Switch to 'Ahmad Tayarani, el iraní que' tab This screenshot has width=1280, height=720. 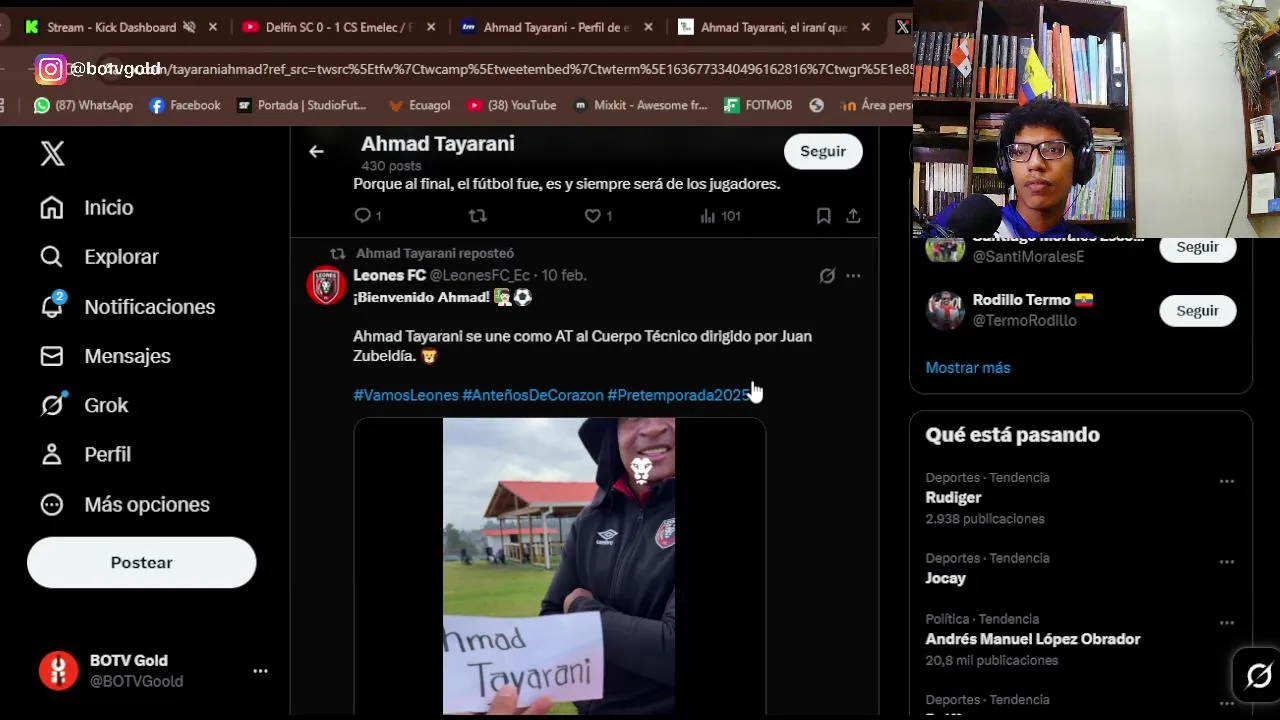773,27
